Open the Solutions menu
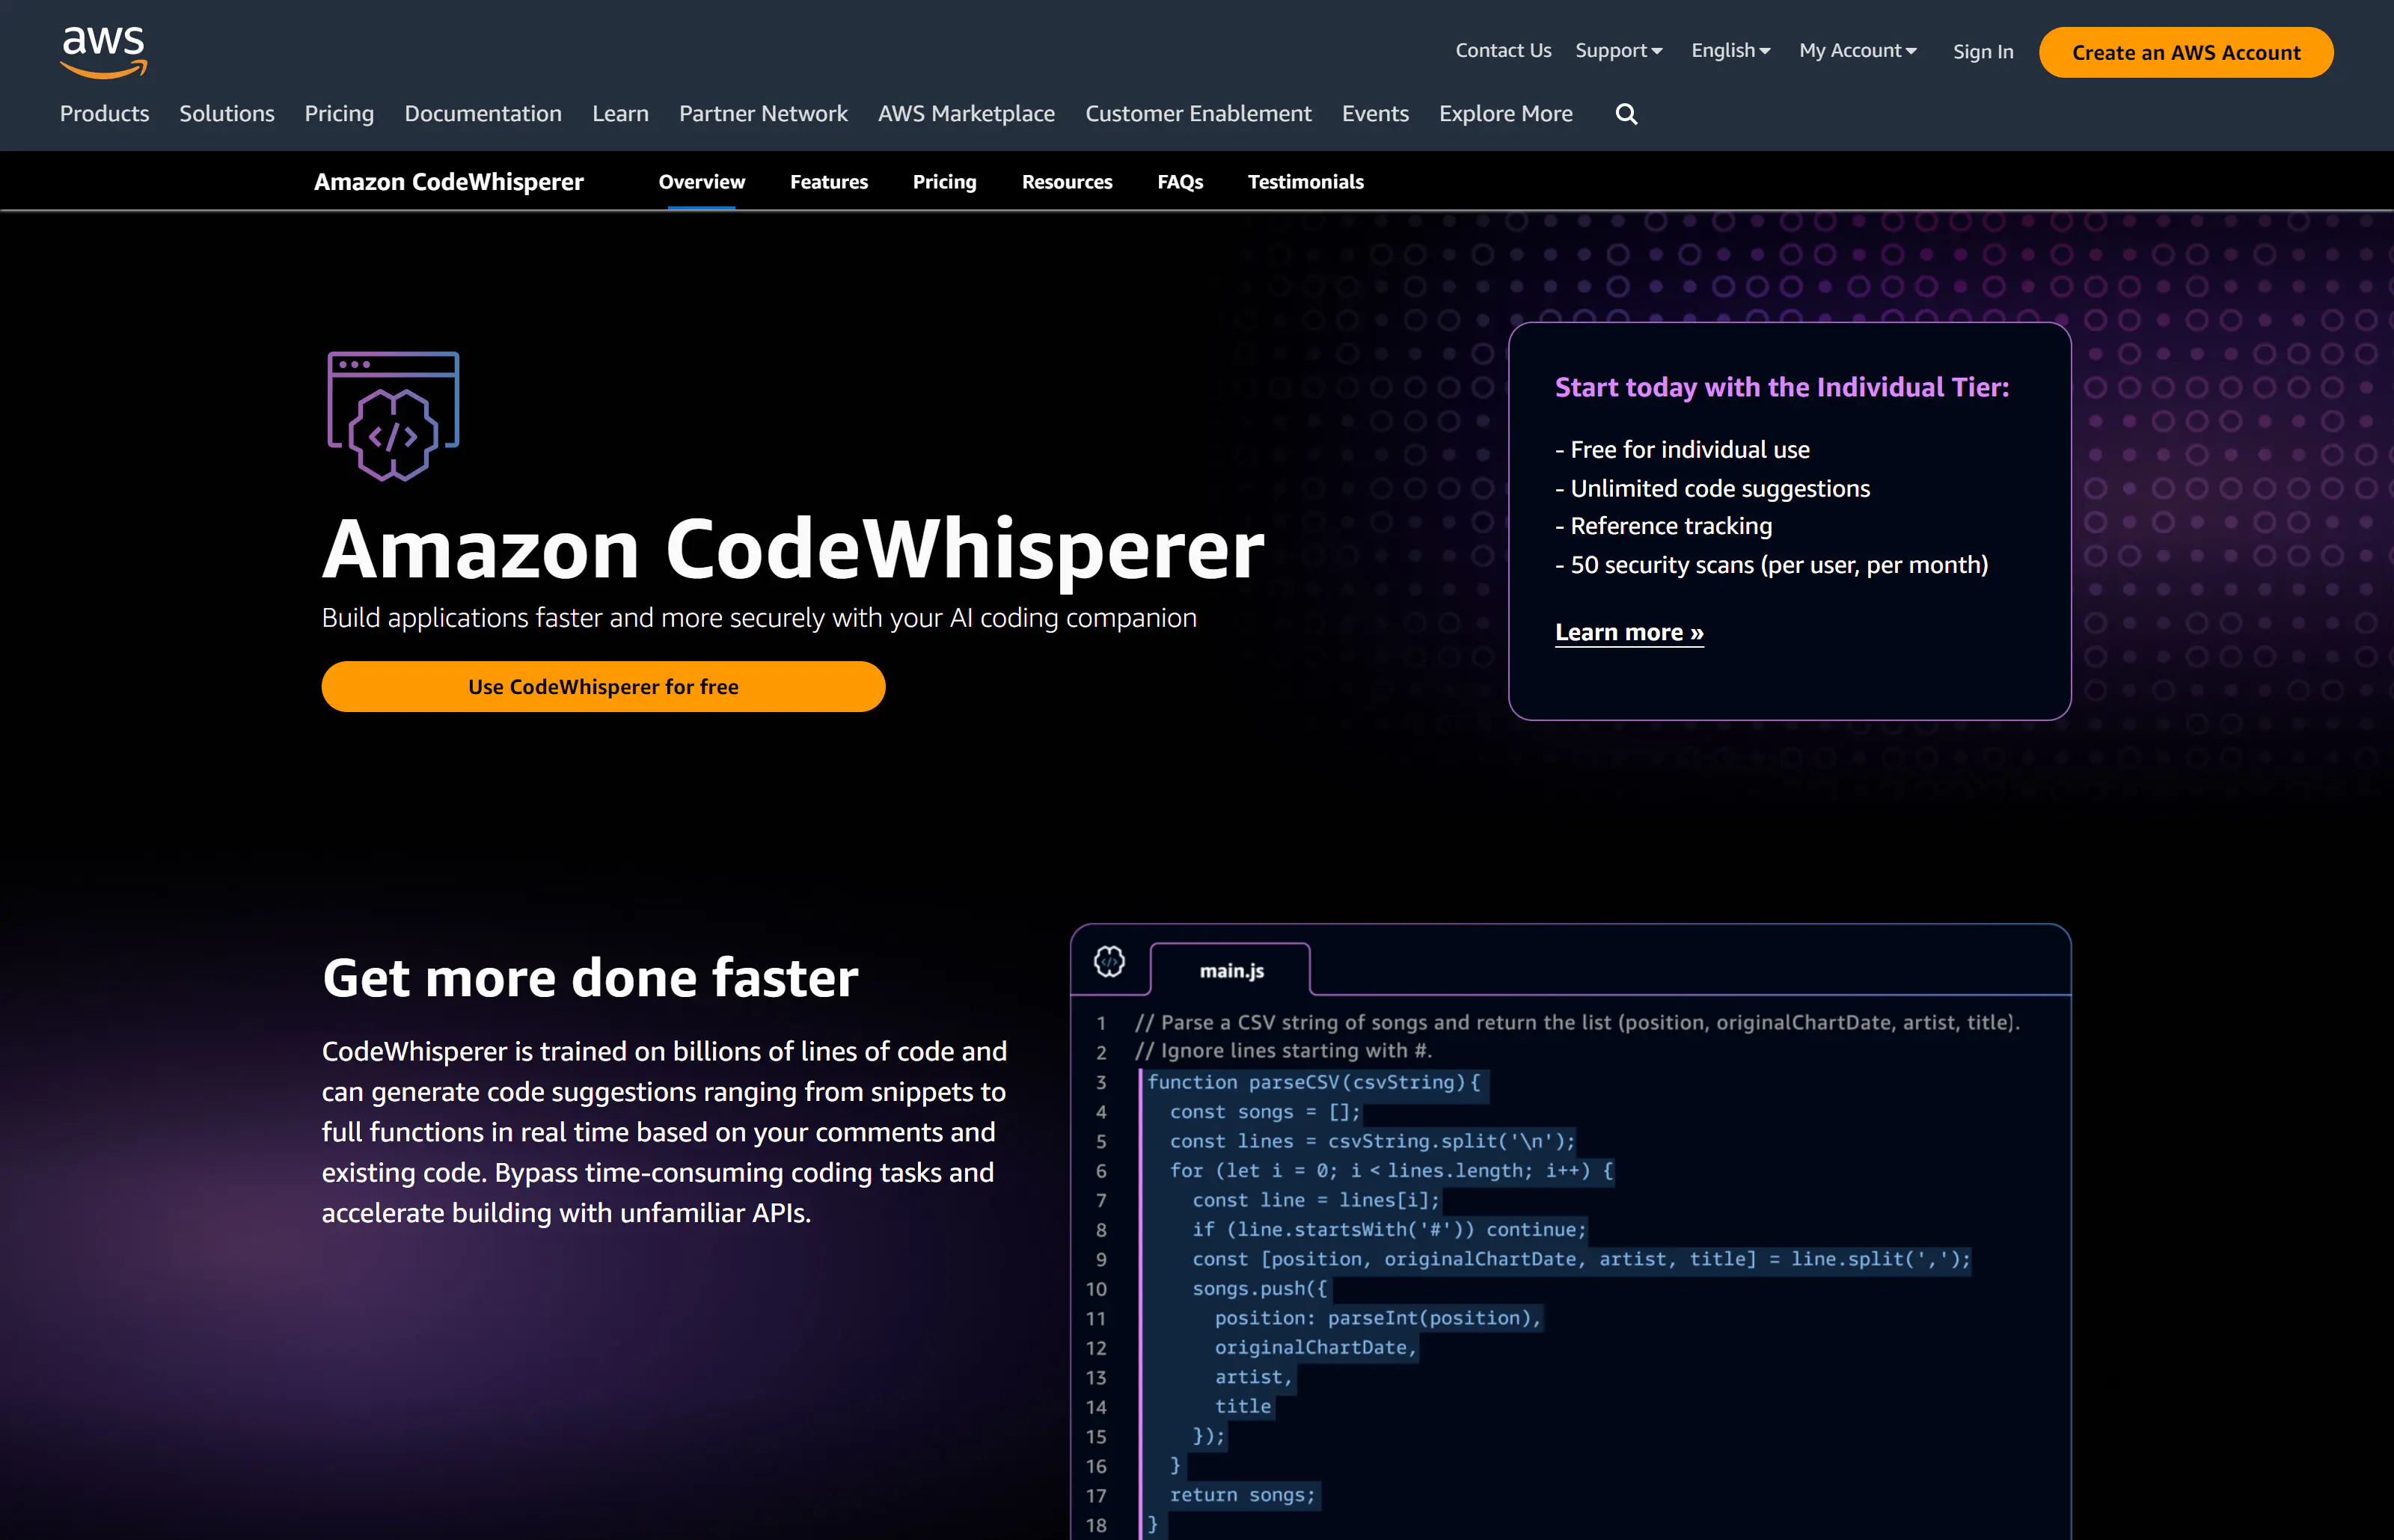The image size is (2394, 1540). pyautogui.click(x=226, y=114)
